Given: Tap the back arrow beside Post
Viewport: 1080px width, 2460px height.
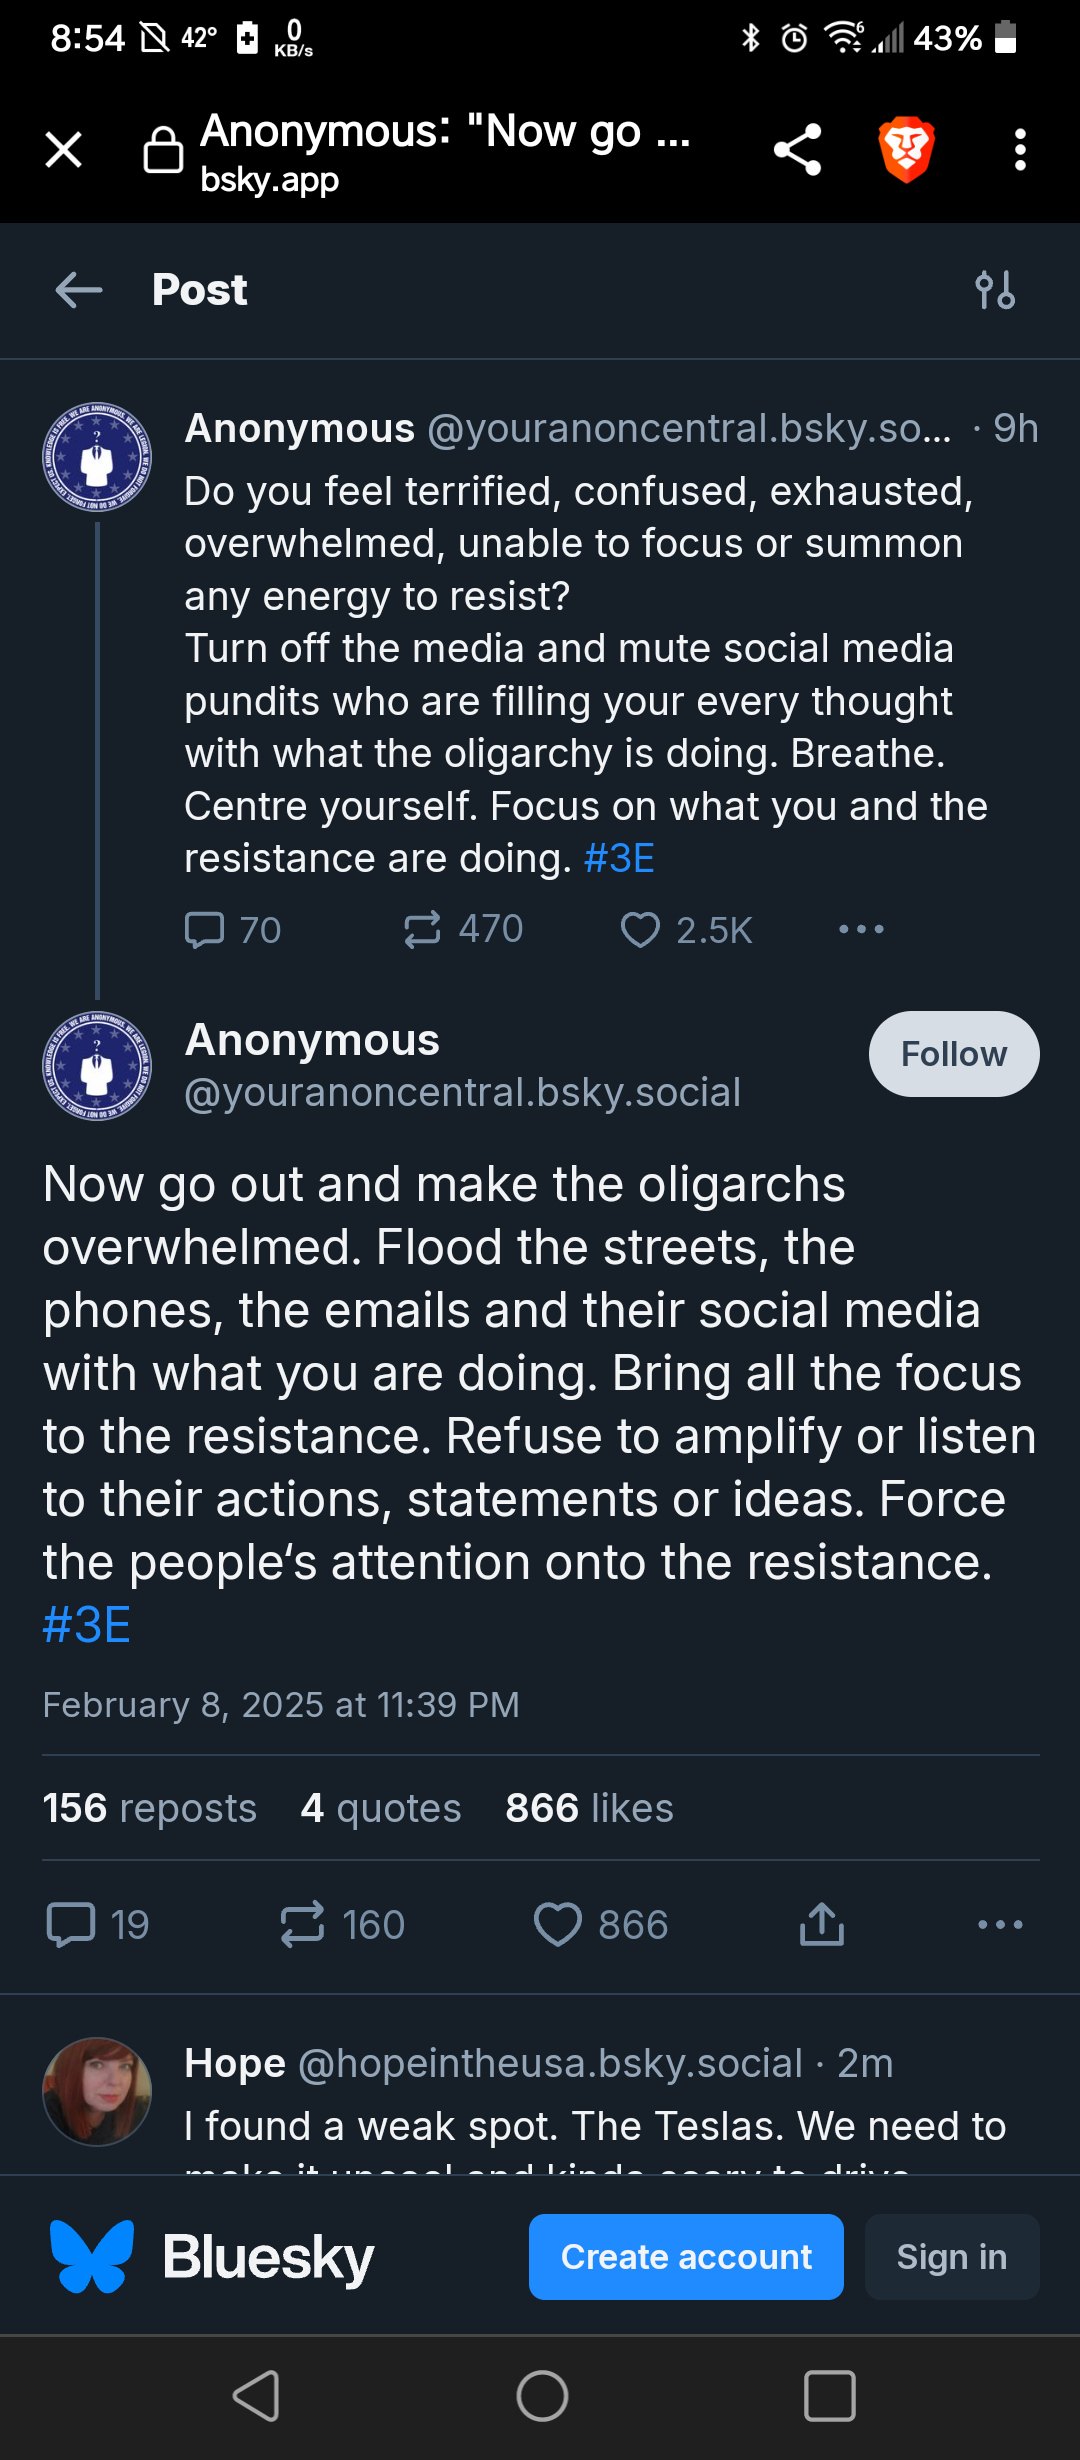Looking at the screenshot, I should [x=79, y=290].
